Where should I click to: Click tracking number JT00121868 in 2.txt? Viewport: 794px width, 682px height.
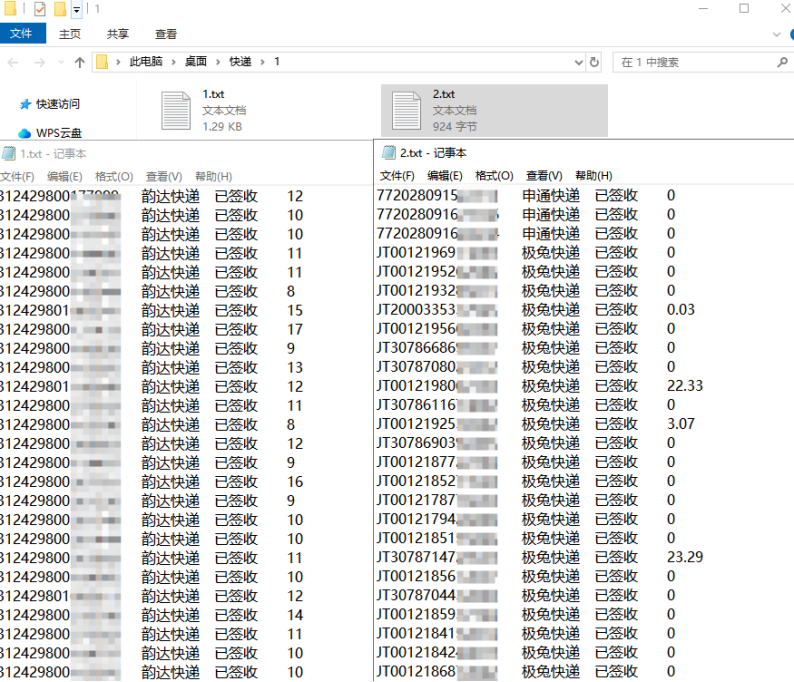[416, 671]
